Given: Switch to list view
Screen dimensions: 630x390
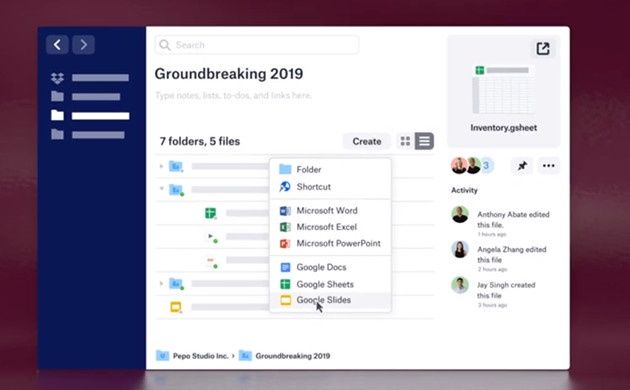Looking at the screenshot, I should pos(424,141).
